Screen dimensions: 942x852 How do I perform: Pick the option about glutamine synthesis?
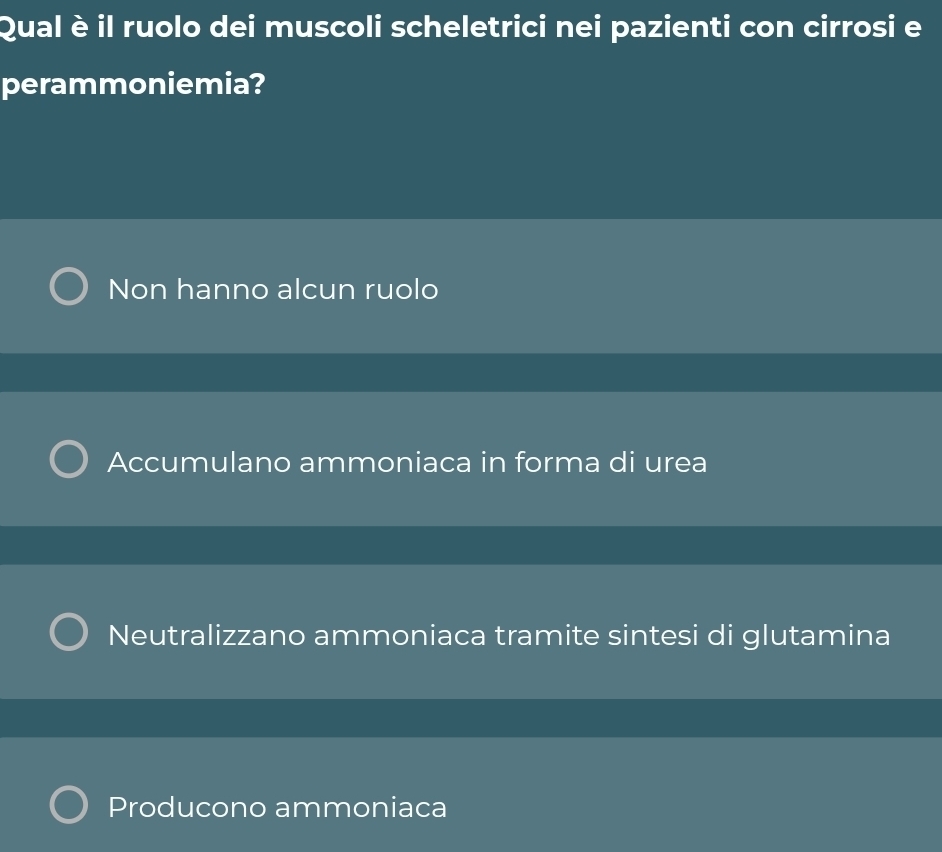(x=500, y=635)
